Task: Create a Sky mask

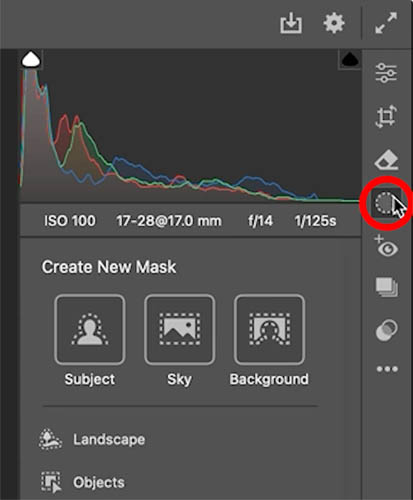Action: tap(179, 341)
